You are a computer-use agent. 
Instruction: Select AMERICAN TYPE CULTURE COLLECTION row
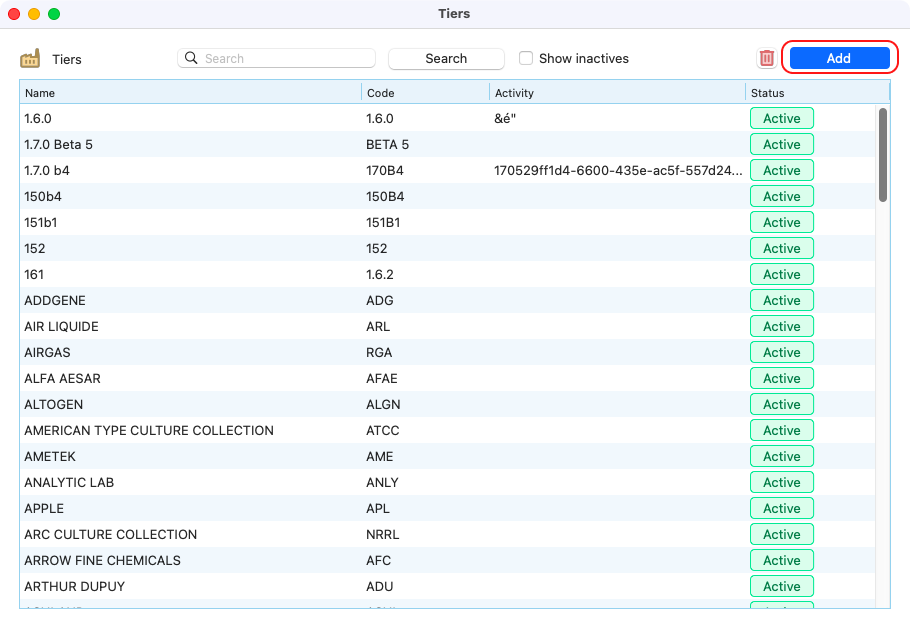(447, 431)
